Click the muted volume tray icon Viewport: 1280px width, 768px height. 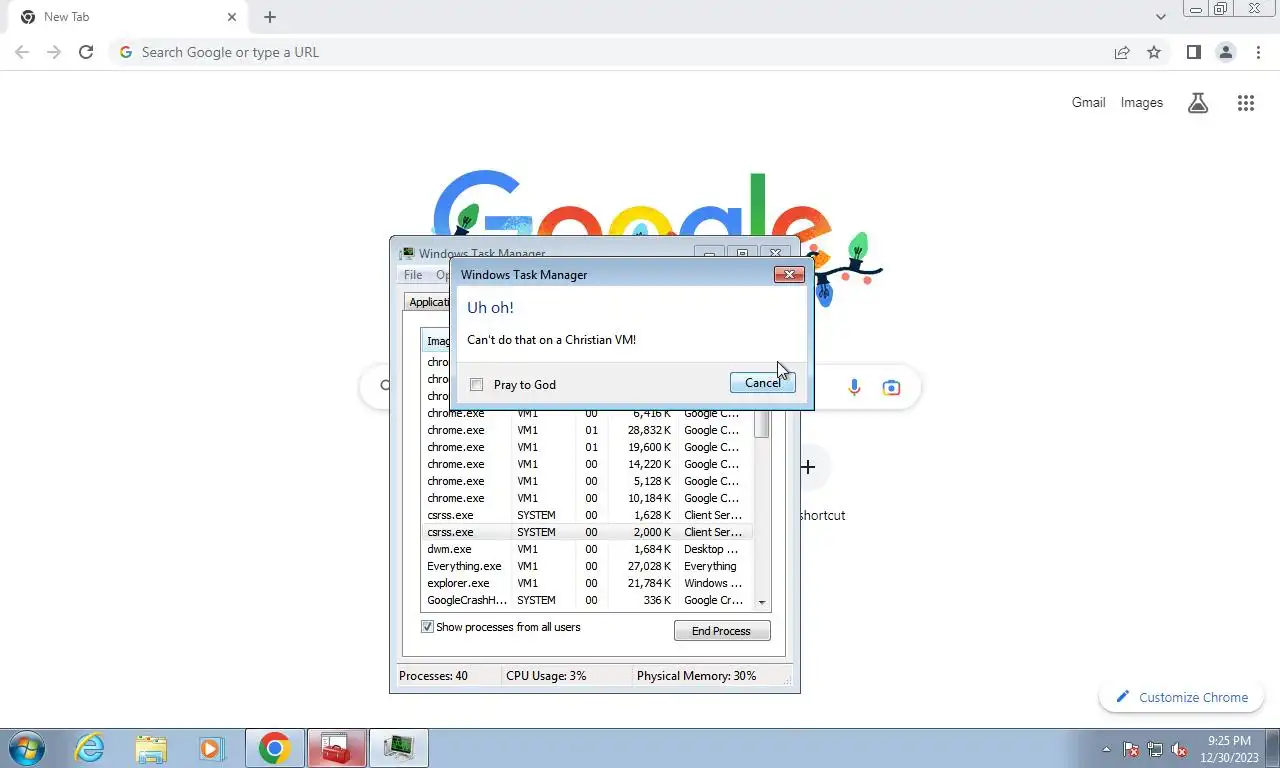[x=1179, y=749]
